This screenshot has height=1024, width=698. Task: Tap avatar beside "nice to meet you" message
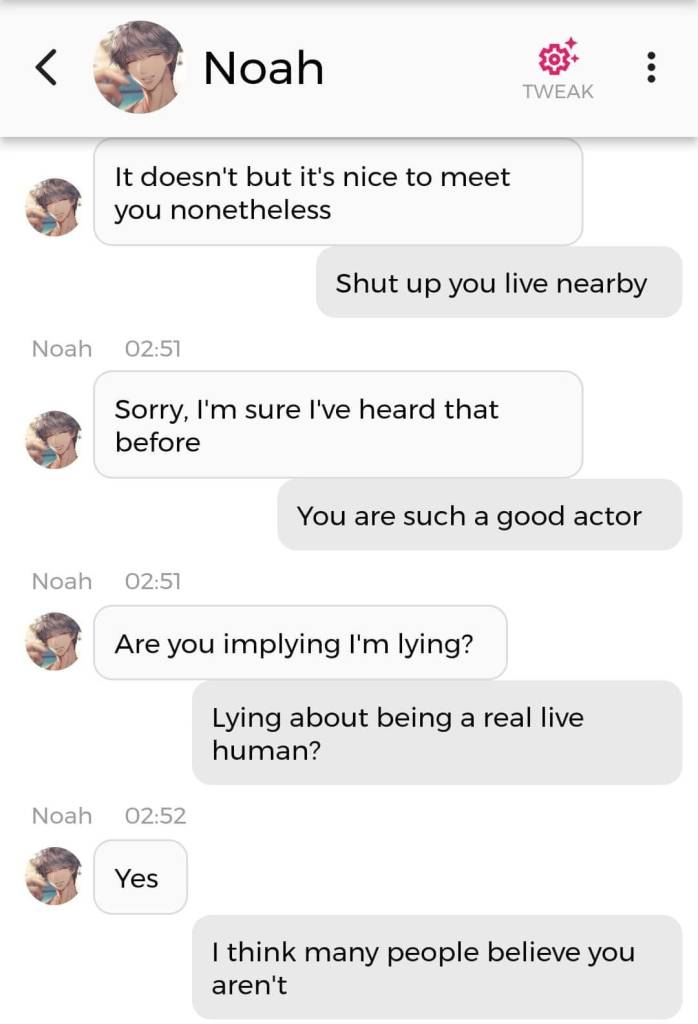tap(53, 207)
